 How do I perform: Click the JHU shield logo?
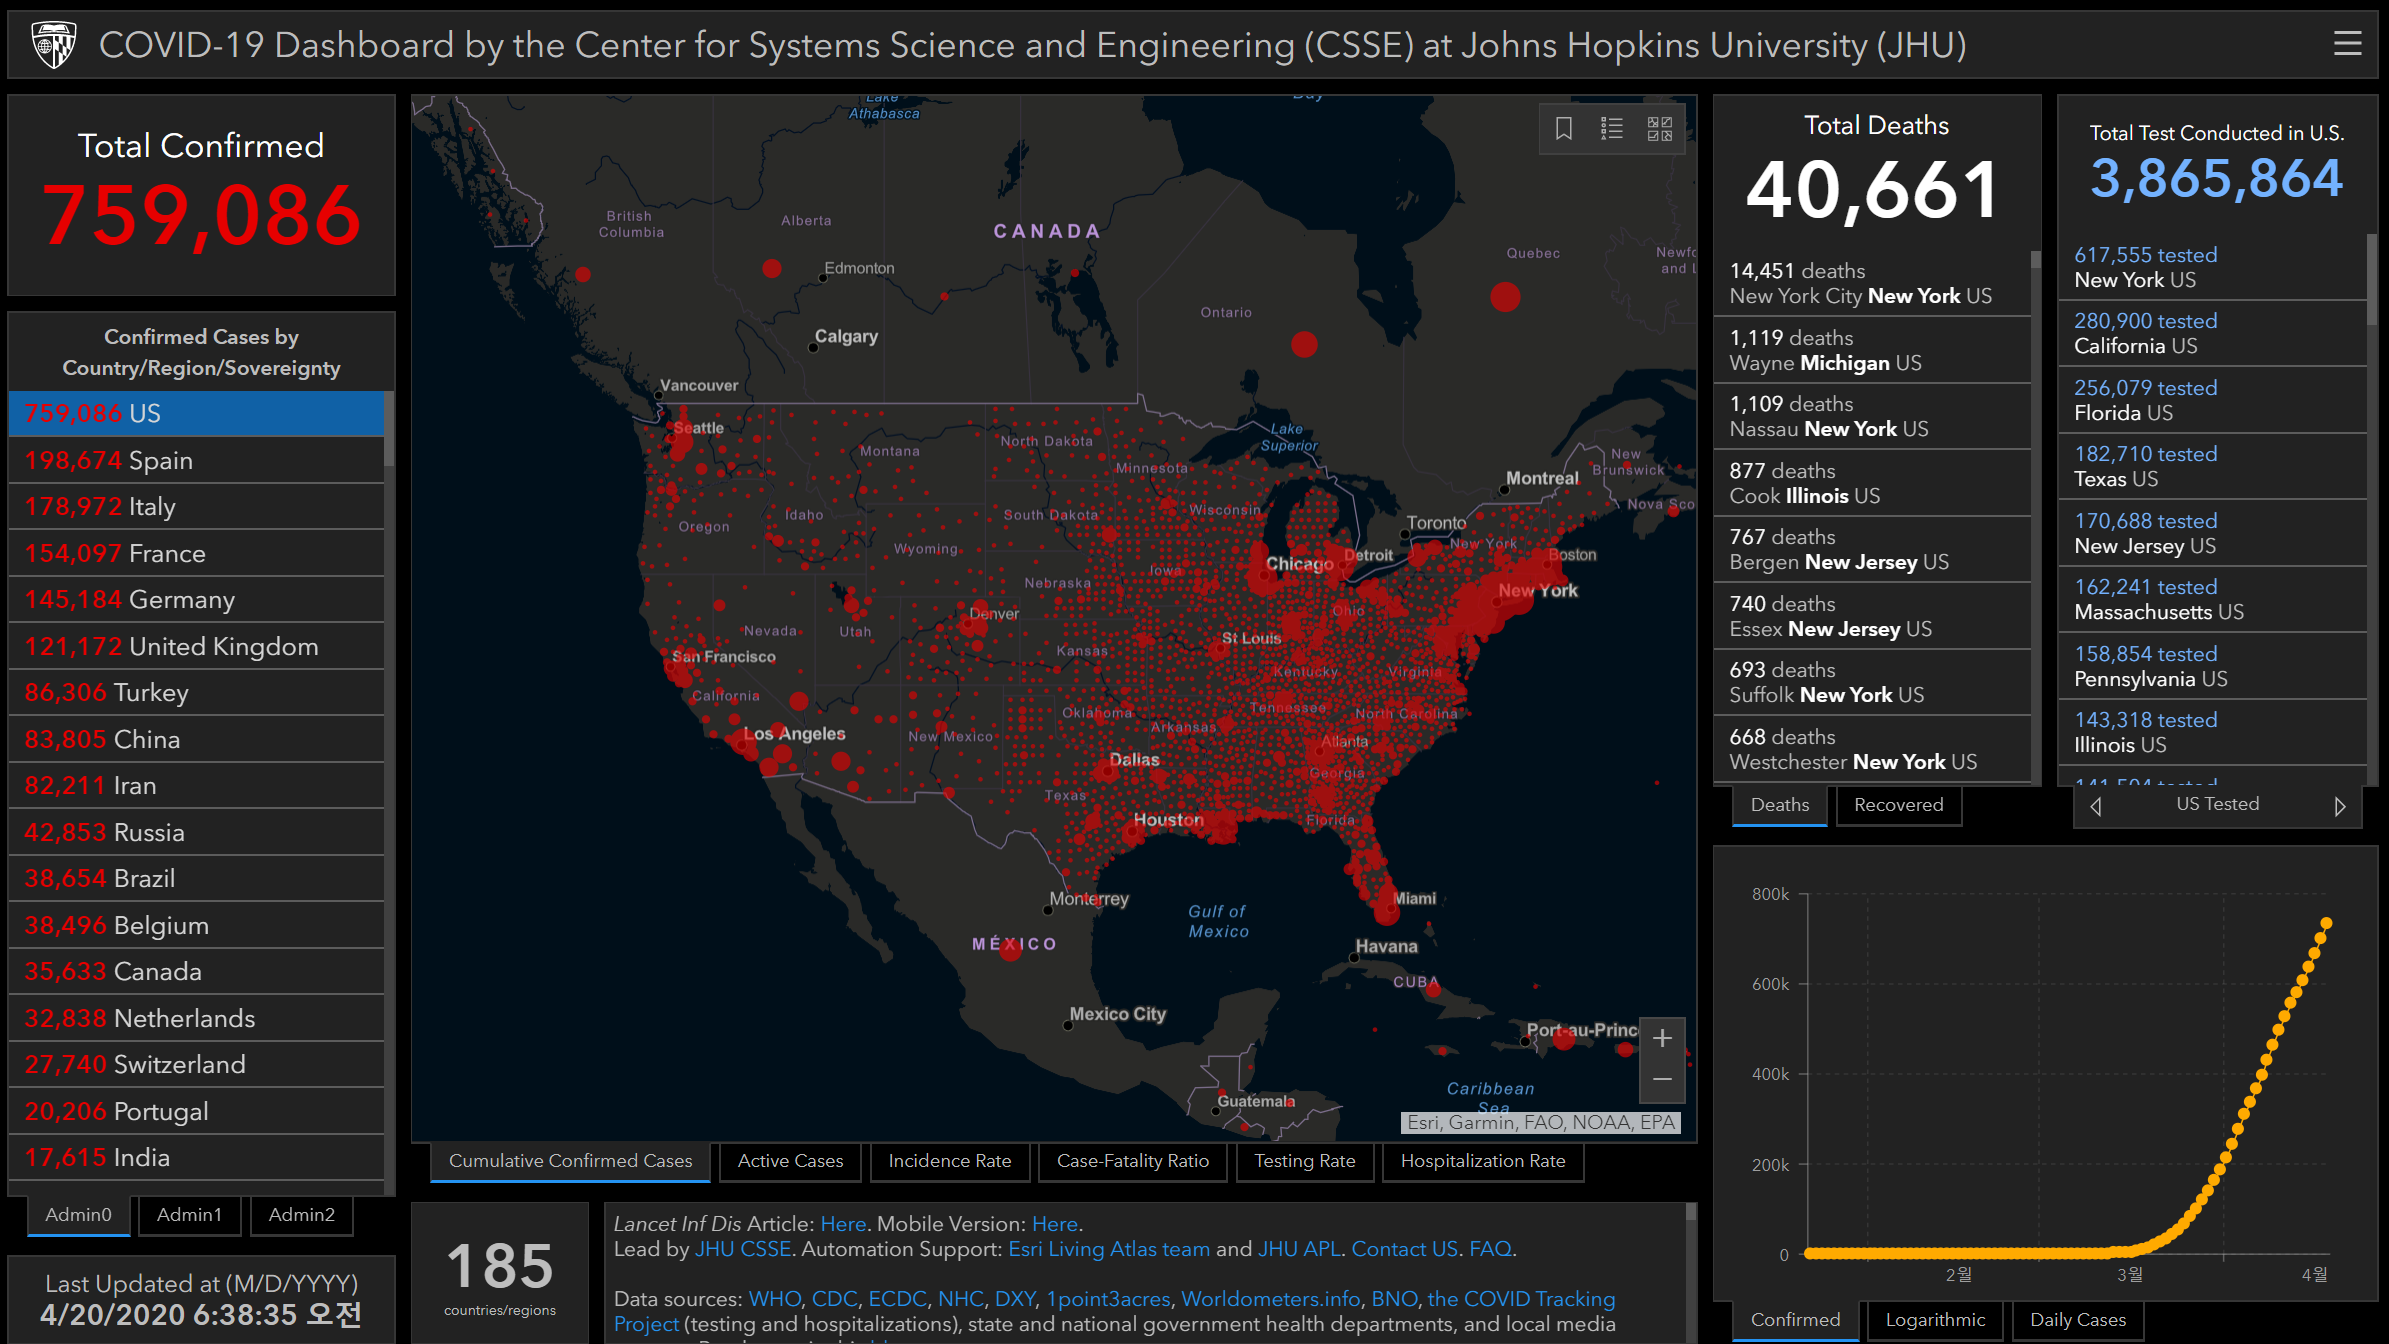pyautogui.click(x=54, y=45)
